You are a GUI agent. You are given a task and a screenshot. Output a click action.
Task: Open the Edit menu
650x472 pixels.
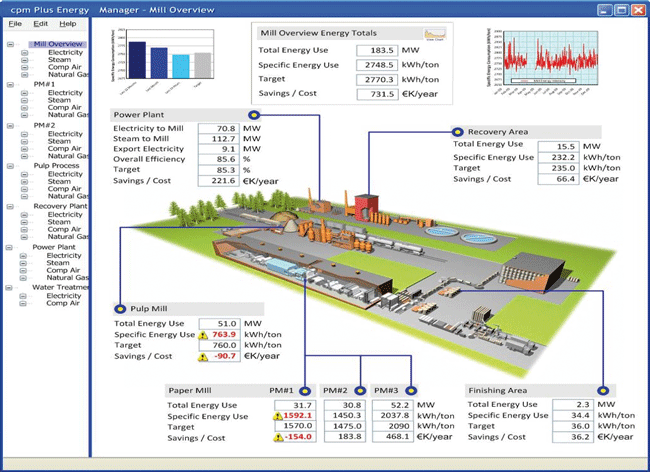[40, 24]
